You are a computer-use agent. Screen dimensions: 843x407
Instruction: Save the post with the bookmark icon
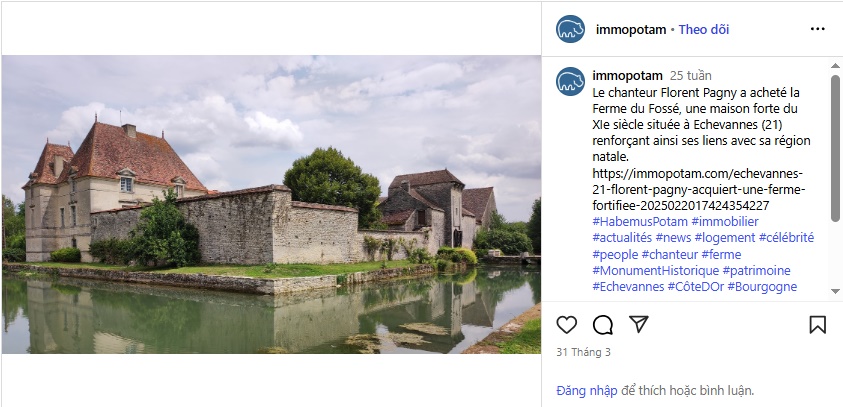817,325
